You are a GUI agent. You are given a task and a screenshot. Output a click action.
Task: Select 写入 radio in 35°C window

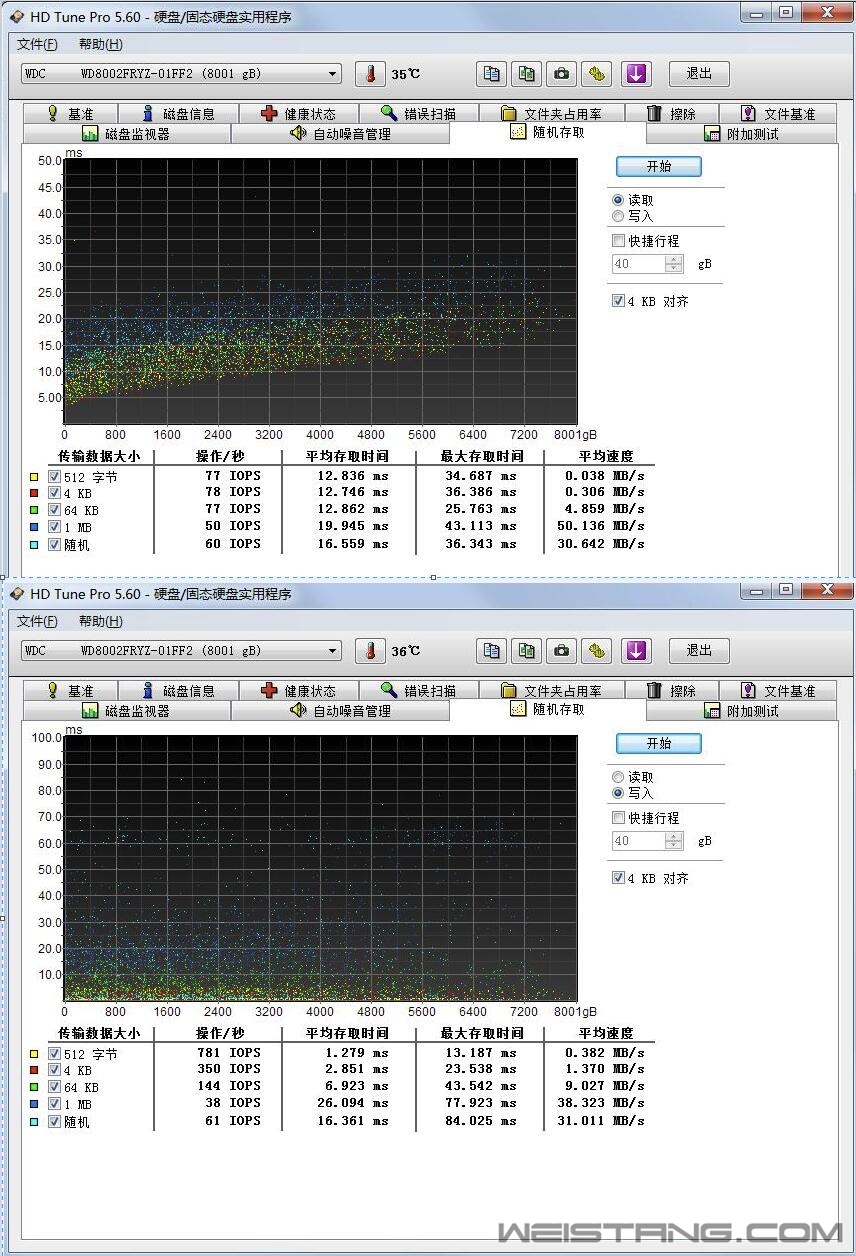pyautogui.click(x=618, y=216)
